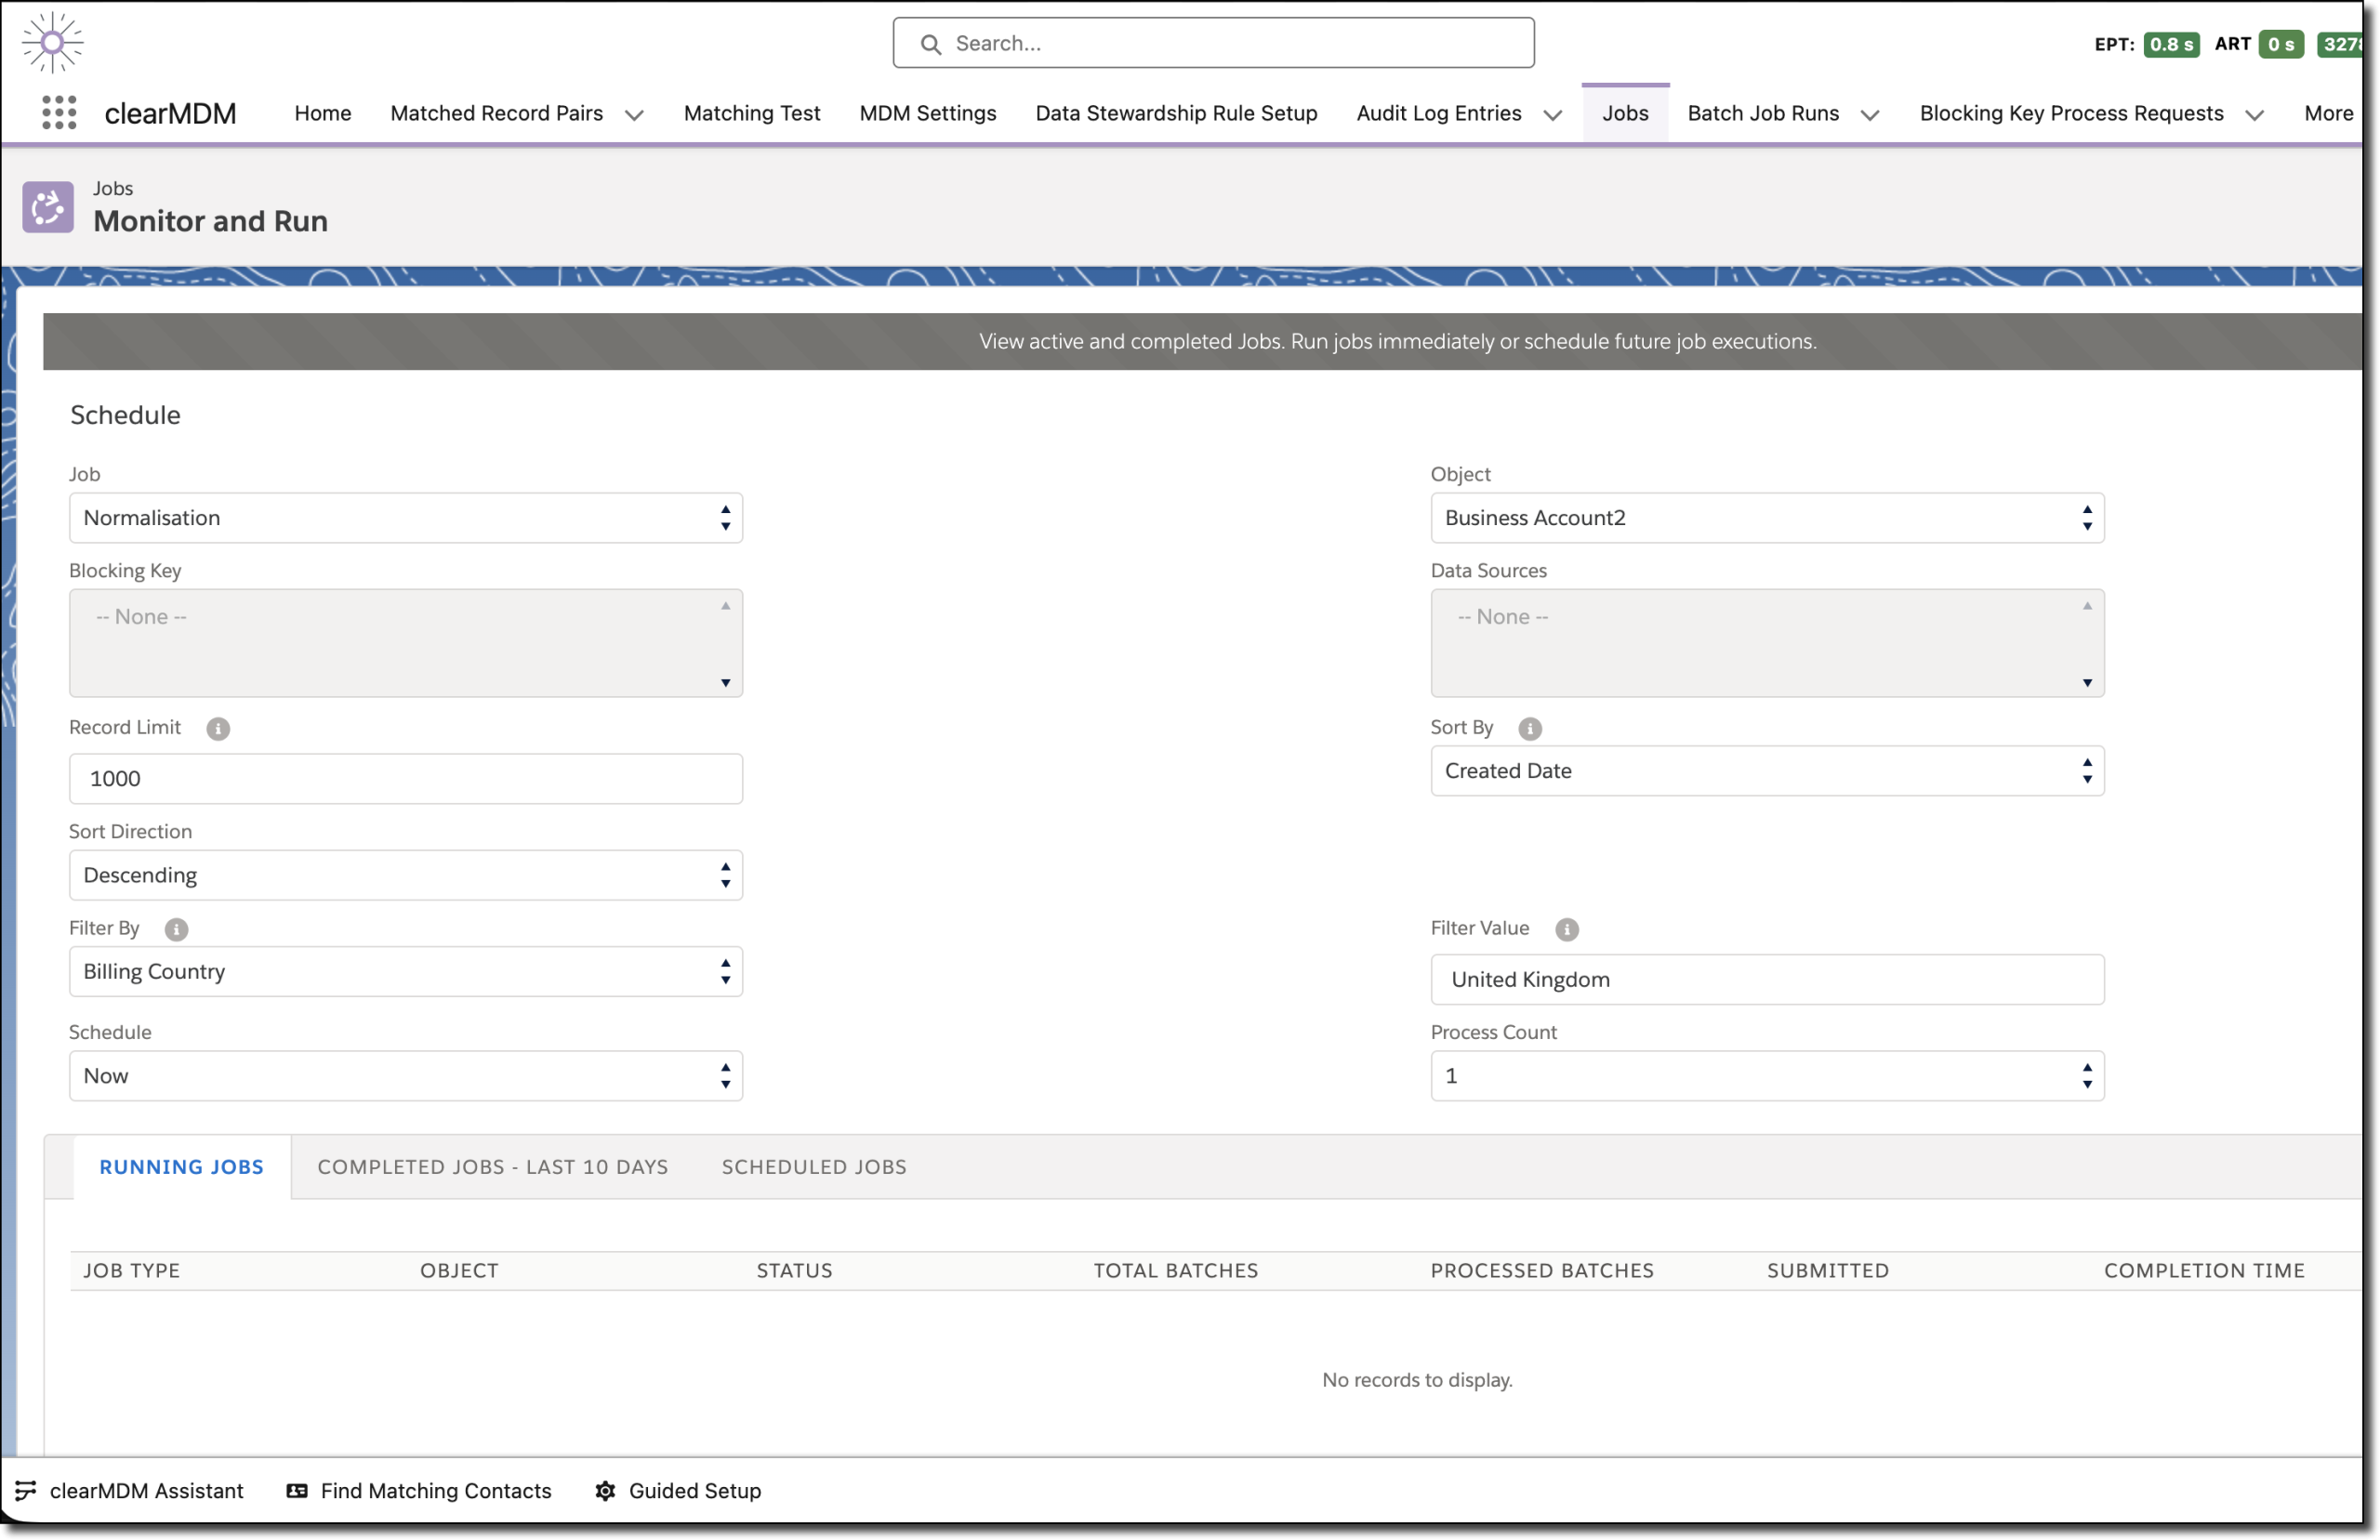Navigate to Matching Test
This screenshot has width=2380, height=1540.
coord(752,113)
